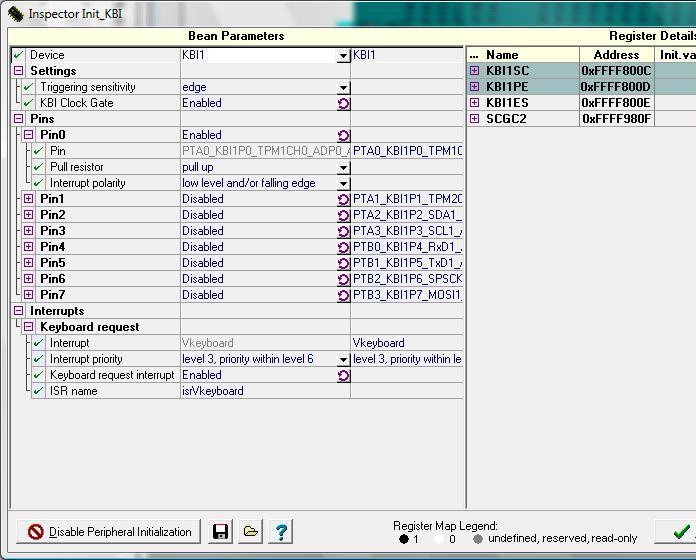Collapse the Interrupts group
The height and width of the screenshot is (560, 696).
pyautogui.click(x=19, y=311)
